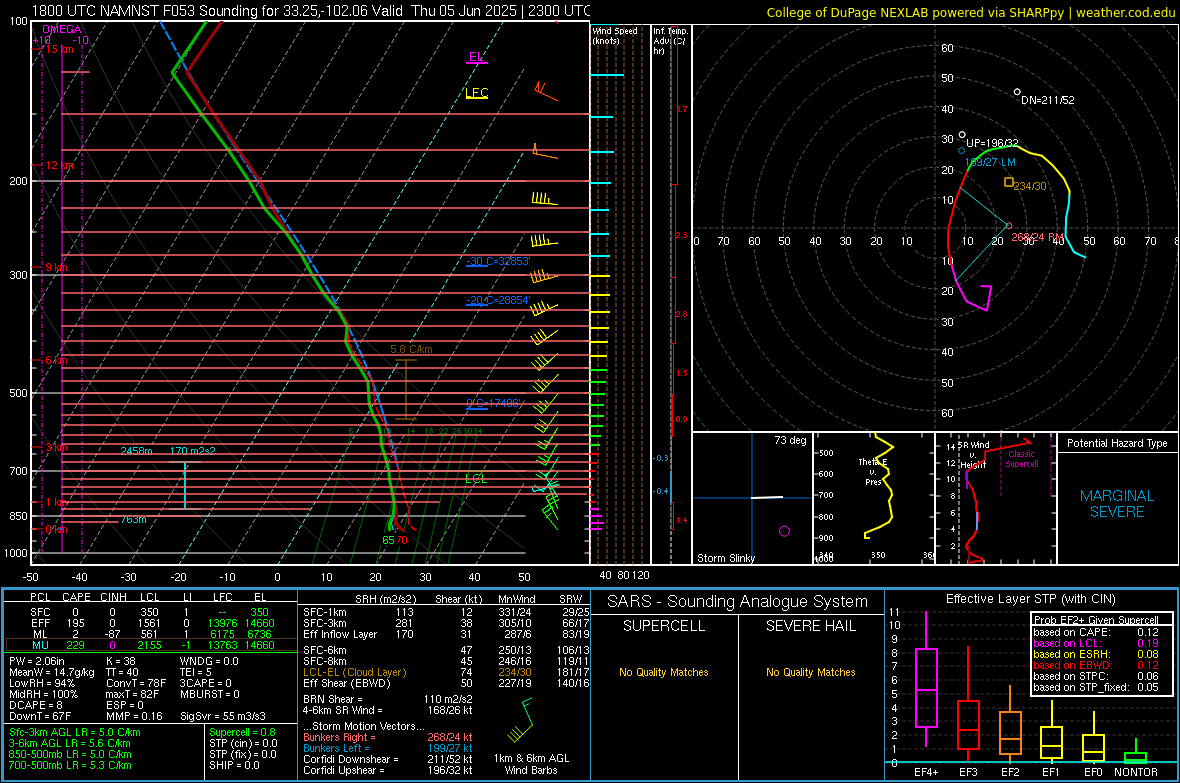The height and width of the screenshot is (783, 1180).
Task: Click the '-20 C=28854'' height label
Action: [x=498, y=300]
